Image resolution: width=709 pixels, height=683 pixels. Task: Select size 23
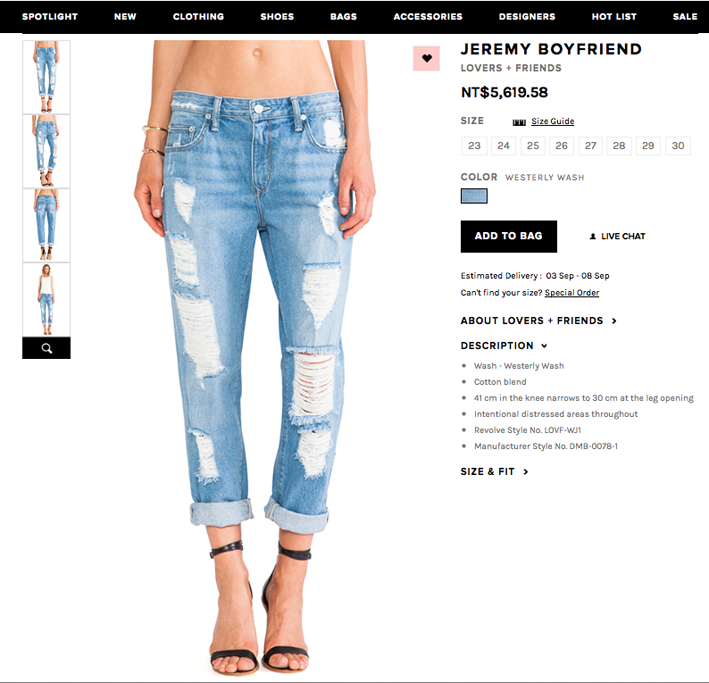[x=474, y=146]
